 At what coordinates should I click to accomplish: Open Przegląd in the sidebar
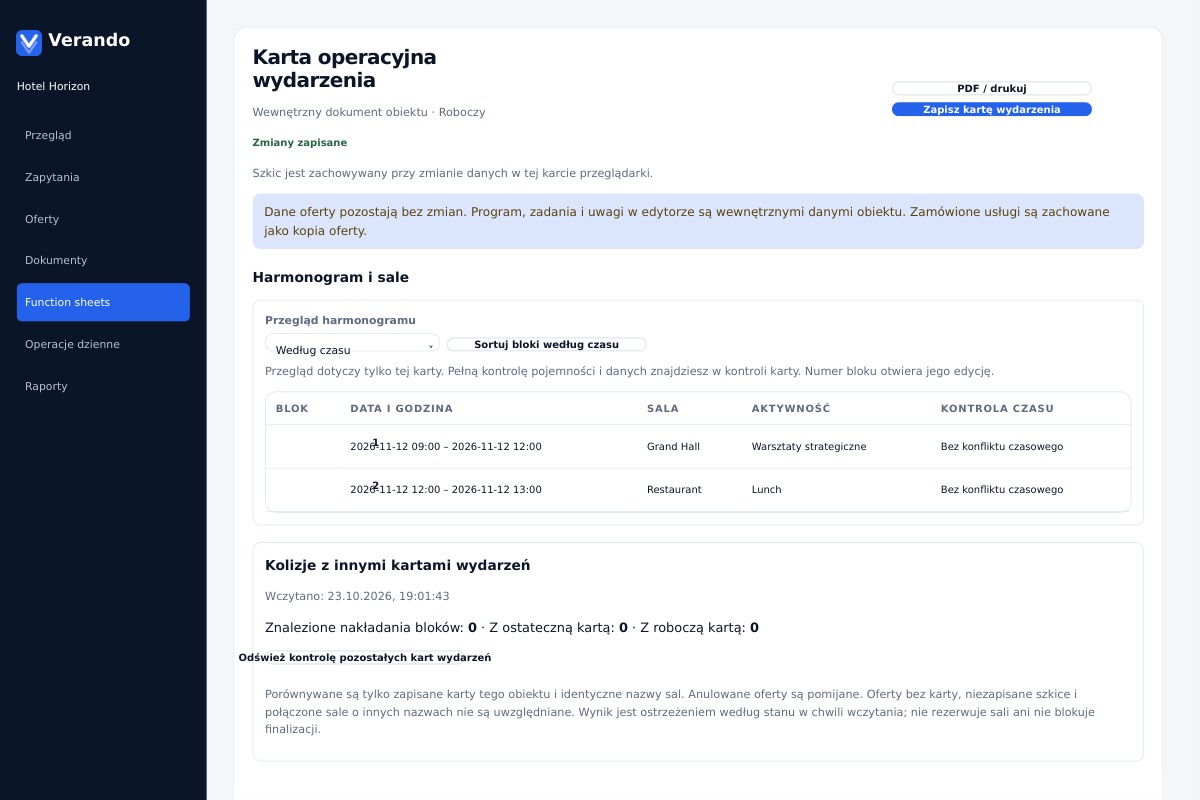pyautogui.click(x=103, y=135)
